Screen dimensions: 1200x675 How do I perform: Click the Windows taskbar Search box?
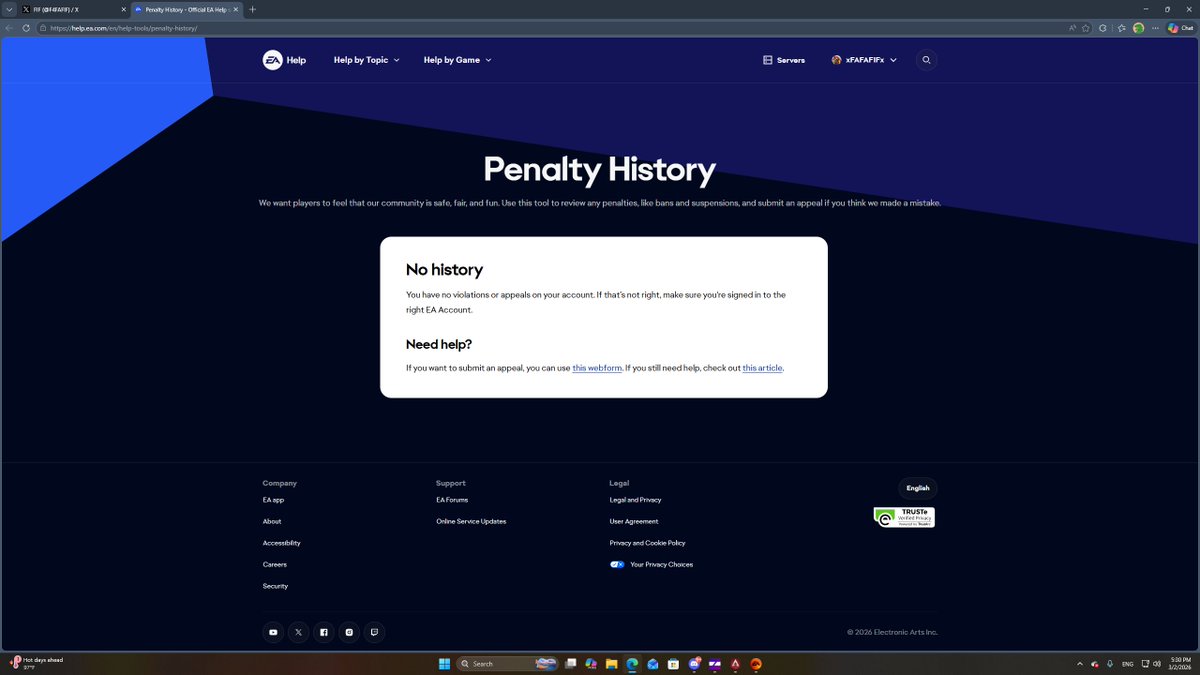pos(508,664)
